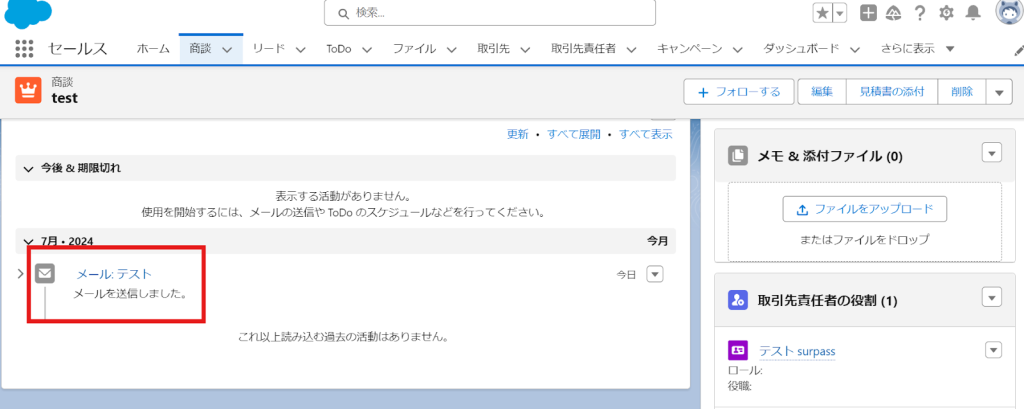Click the favorites star icon
Image resolution: width=1024 pixels, height=409 pixels.
(821, 13)
